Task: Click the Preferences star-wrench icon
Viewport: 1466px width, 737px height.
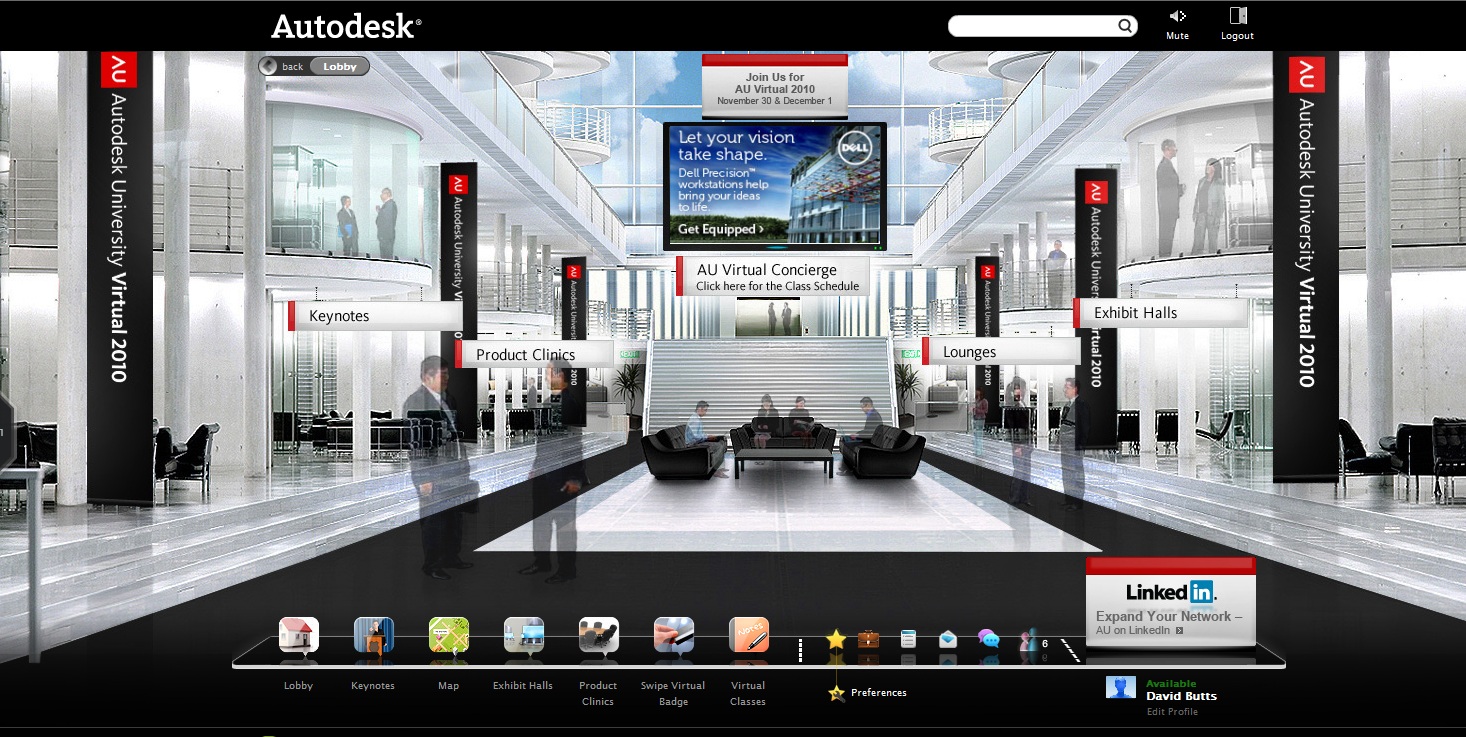Action: [x=836, y=693]
